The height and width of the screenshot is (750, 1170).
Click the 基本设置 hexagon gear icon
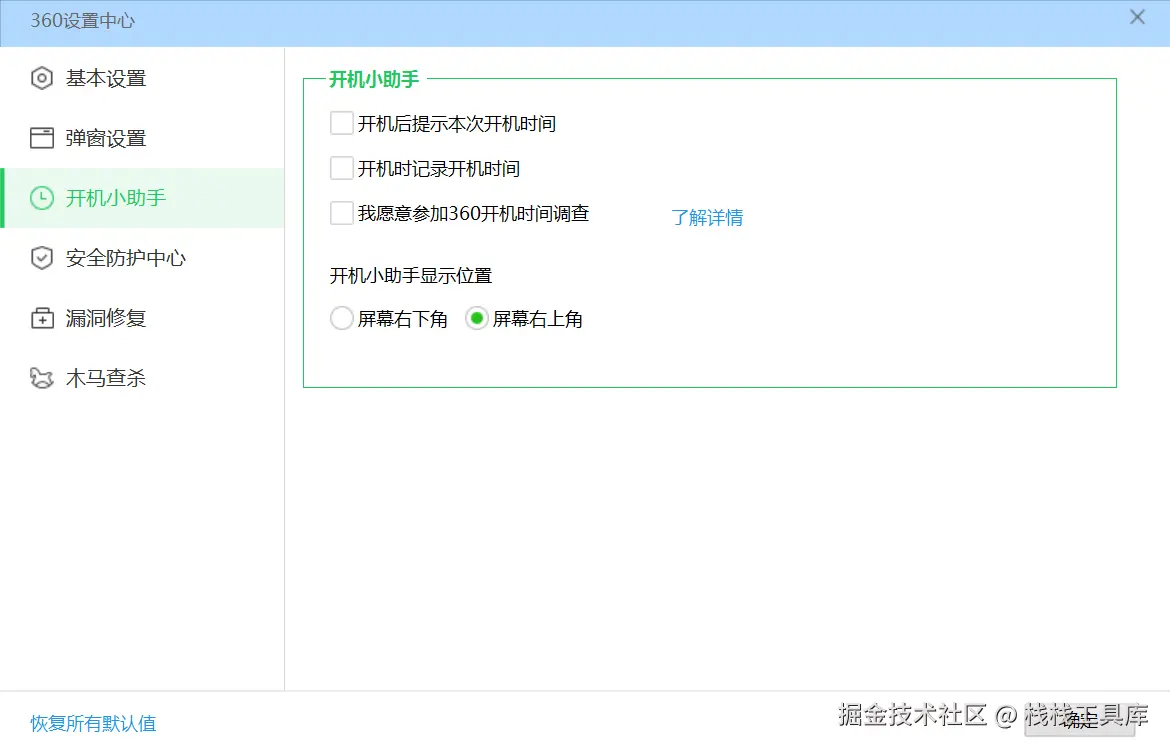[x=42, y=78]
